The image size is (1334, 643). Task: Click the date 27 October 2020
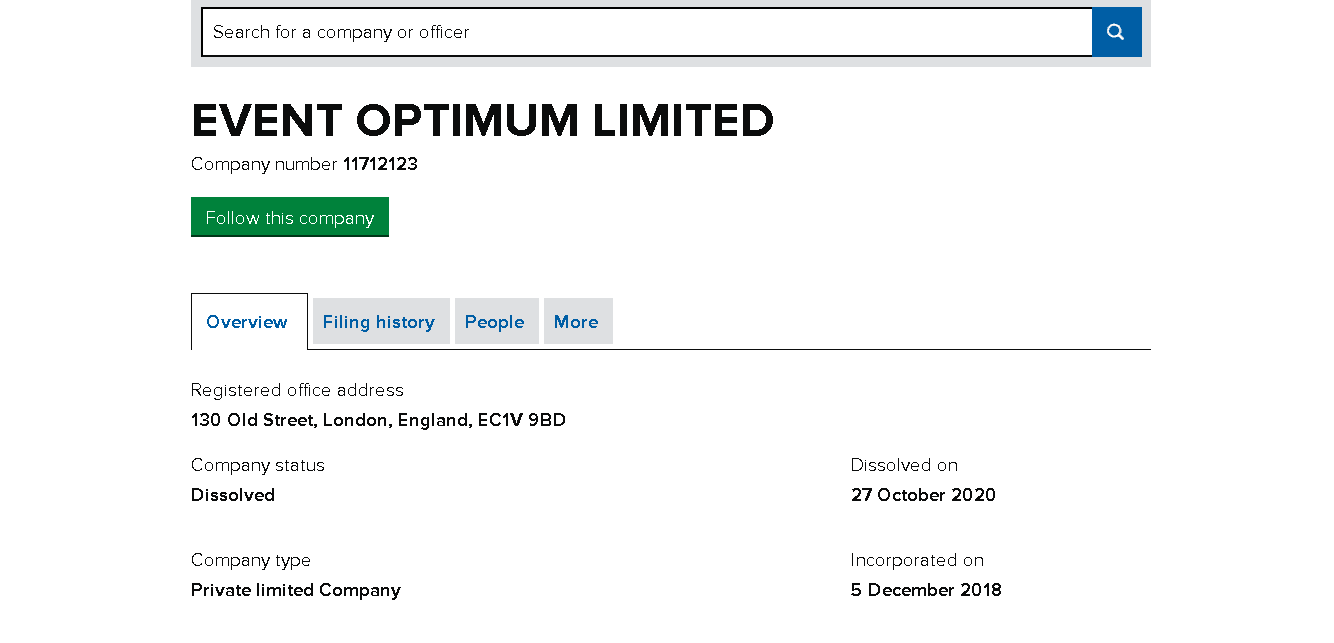tap(923, 495)
